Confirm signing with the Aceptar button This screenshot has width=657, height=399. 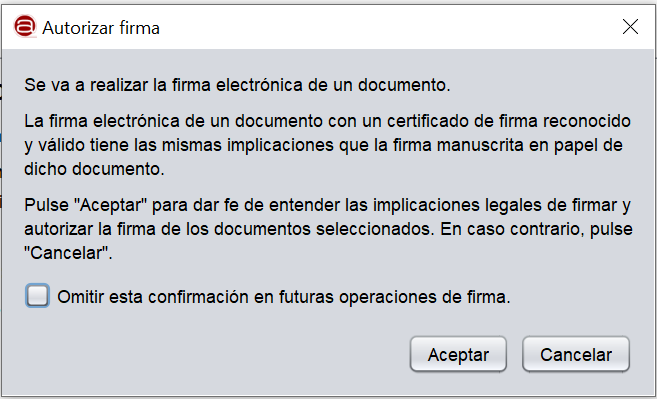pos(458,354)
